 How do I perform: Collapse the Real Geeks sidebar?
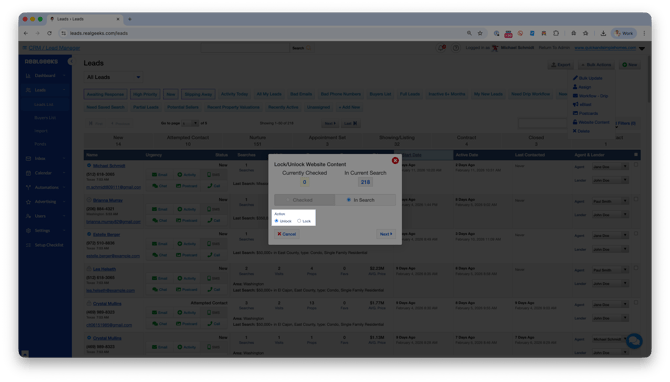click(70, 62)
